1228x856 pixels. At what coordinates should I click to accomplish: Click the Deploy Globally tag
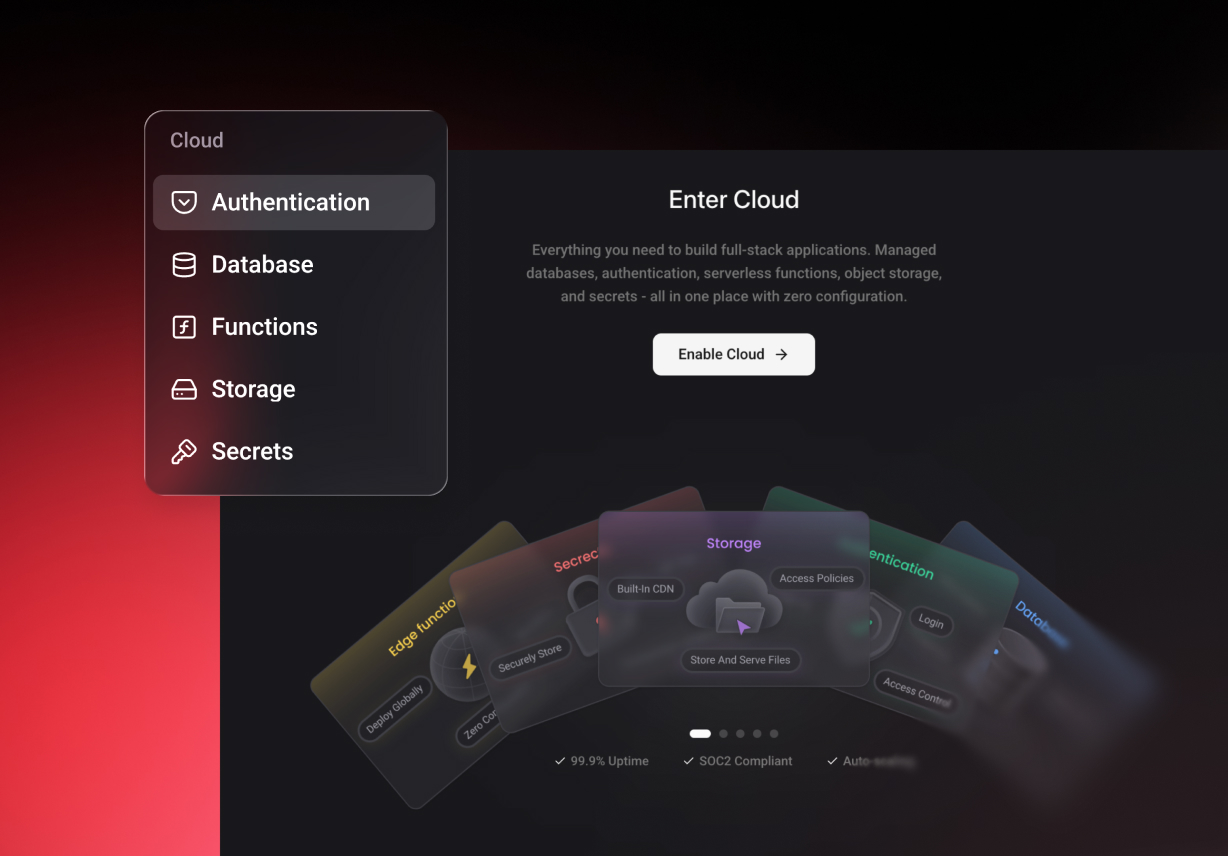click(x=395, y=709)
